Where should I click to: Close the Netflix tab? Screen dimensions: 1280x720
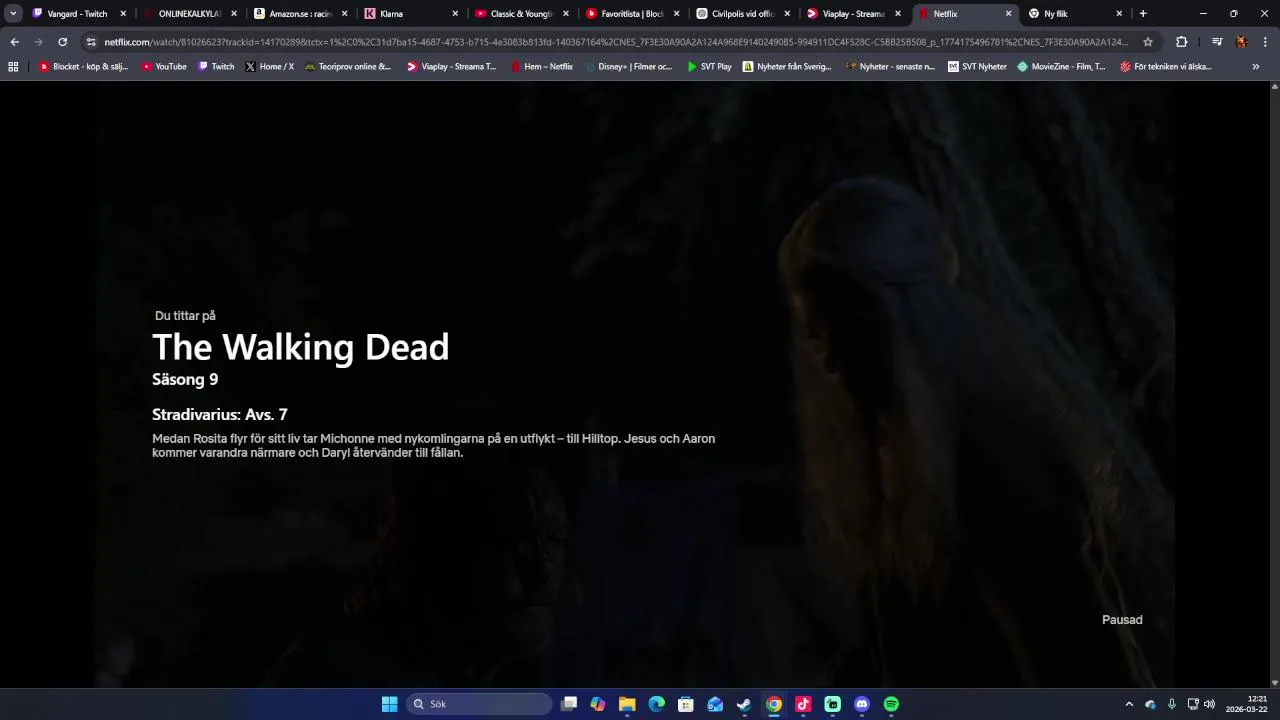(1008, 14)
